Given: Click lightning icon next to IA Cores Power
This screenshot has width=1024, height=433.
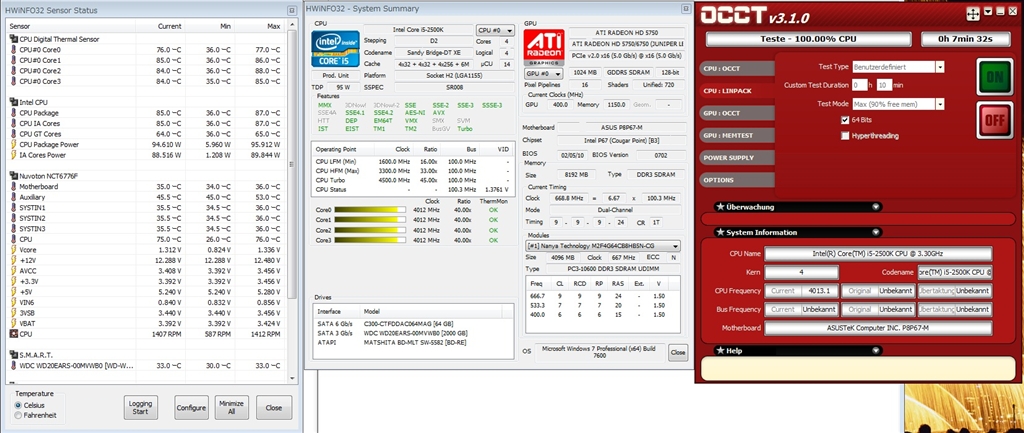Looking at the screenshot, I should click(x=14, y=155).
